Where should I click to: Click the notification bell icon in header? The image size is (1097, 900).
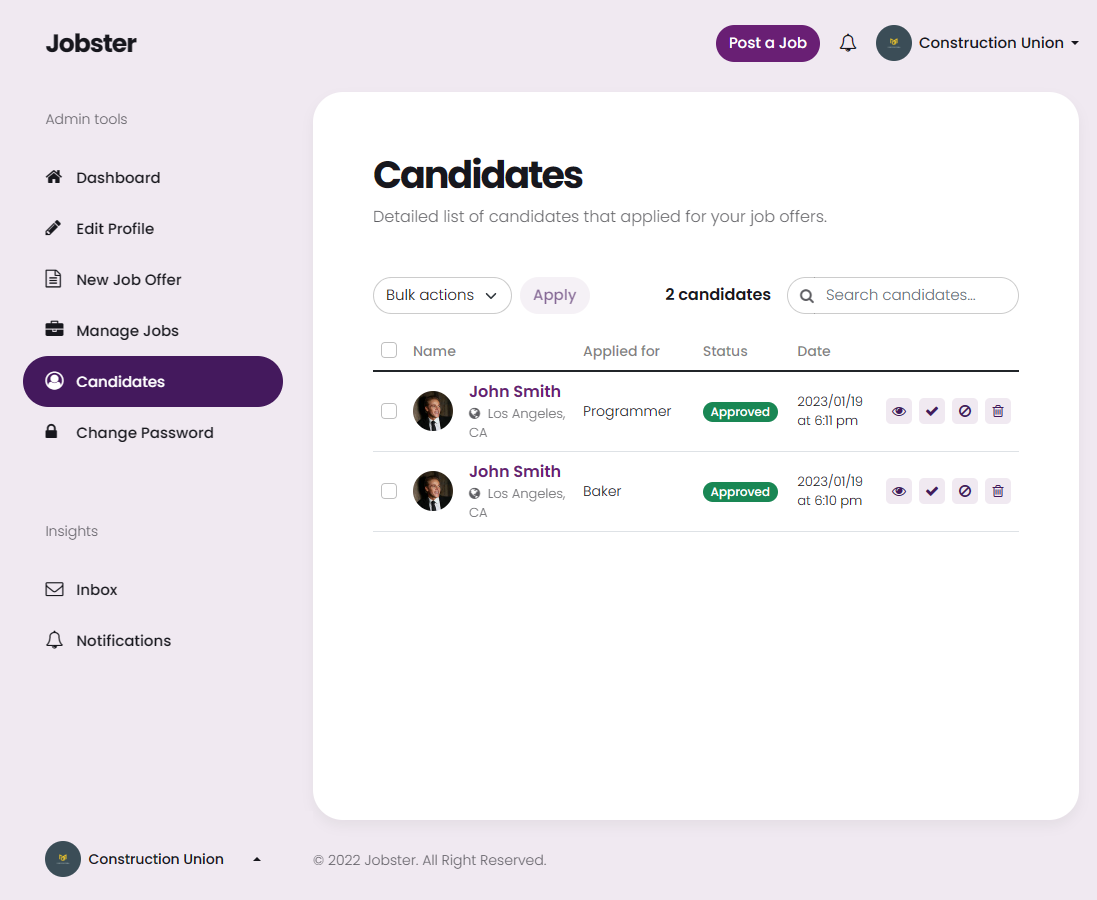point(847,43)
